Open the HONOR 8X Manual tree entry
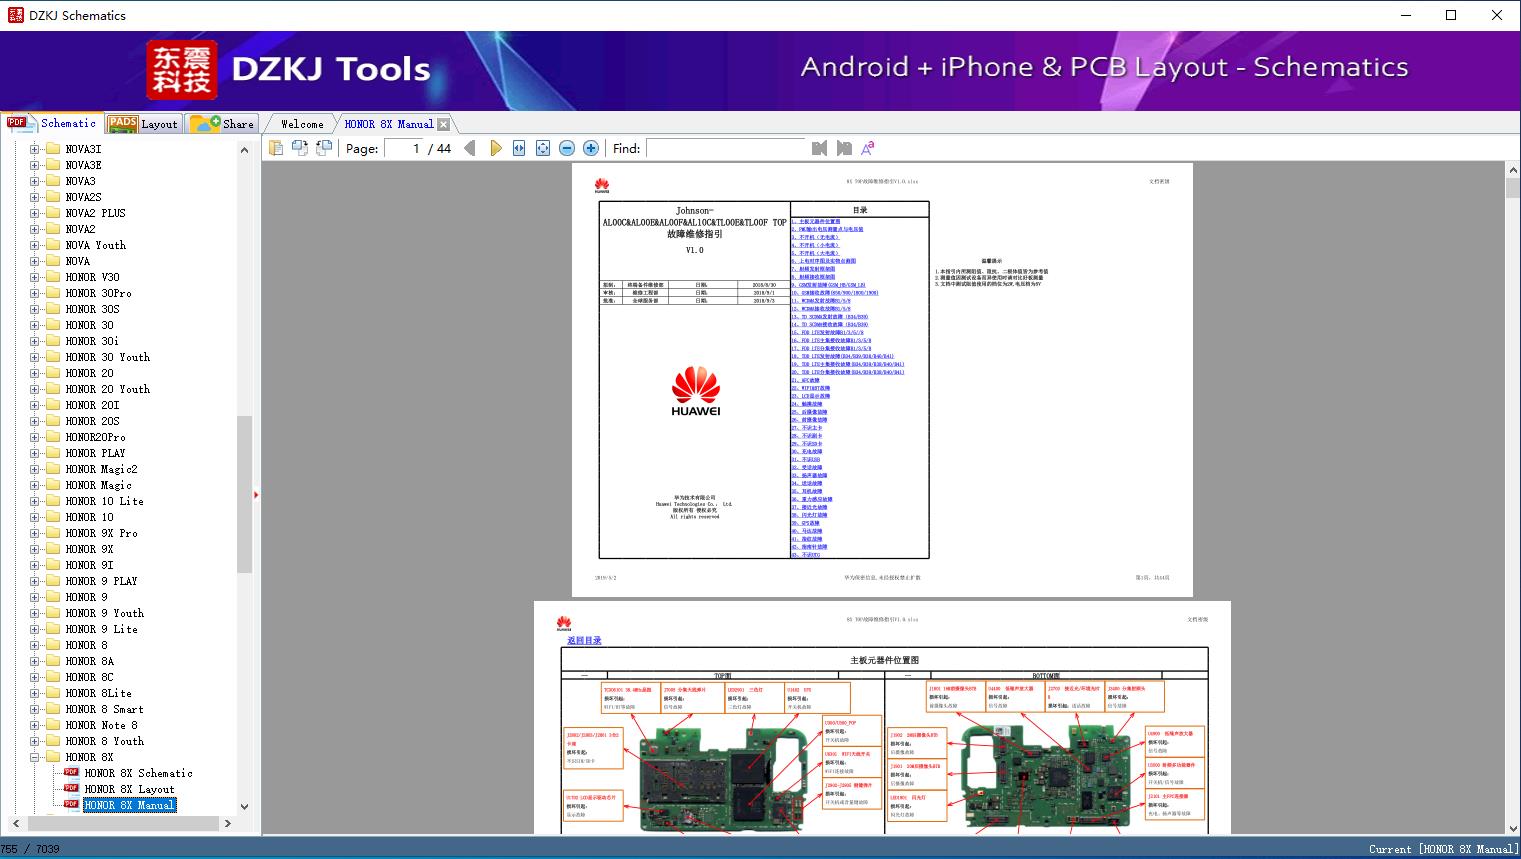 (x=129, y=805)
